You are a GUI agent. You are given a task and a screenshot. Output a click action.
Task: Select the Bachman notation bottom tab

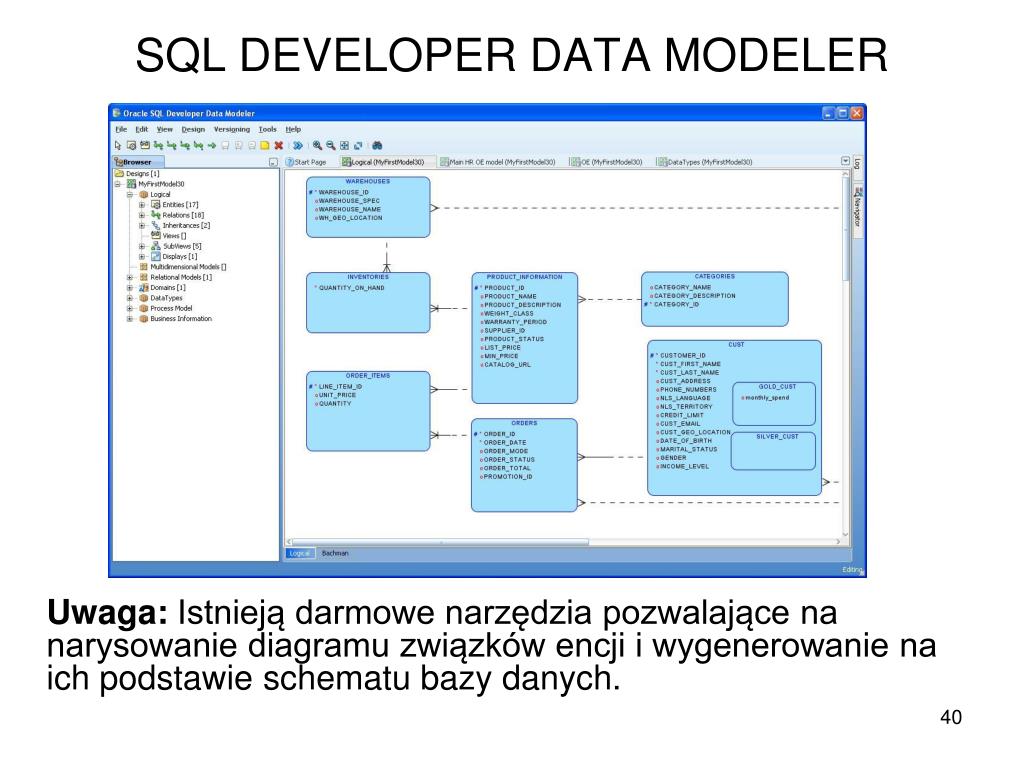coord(335,553)
